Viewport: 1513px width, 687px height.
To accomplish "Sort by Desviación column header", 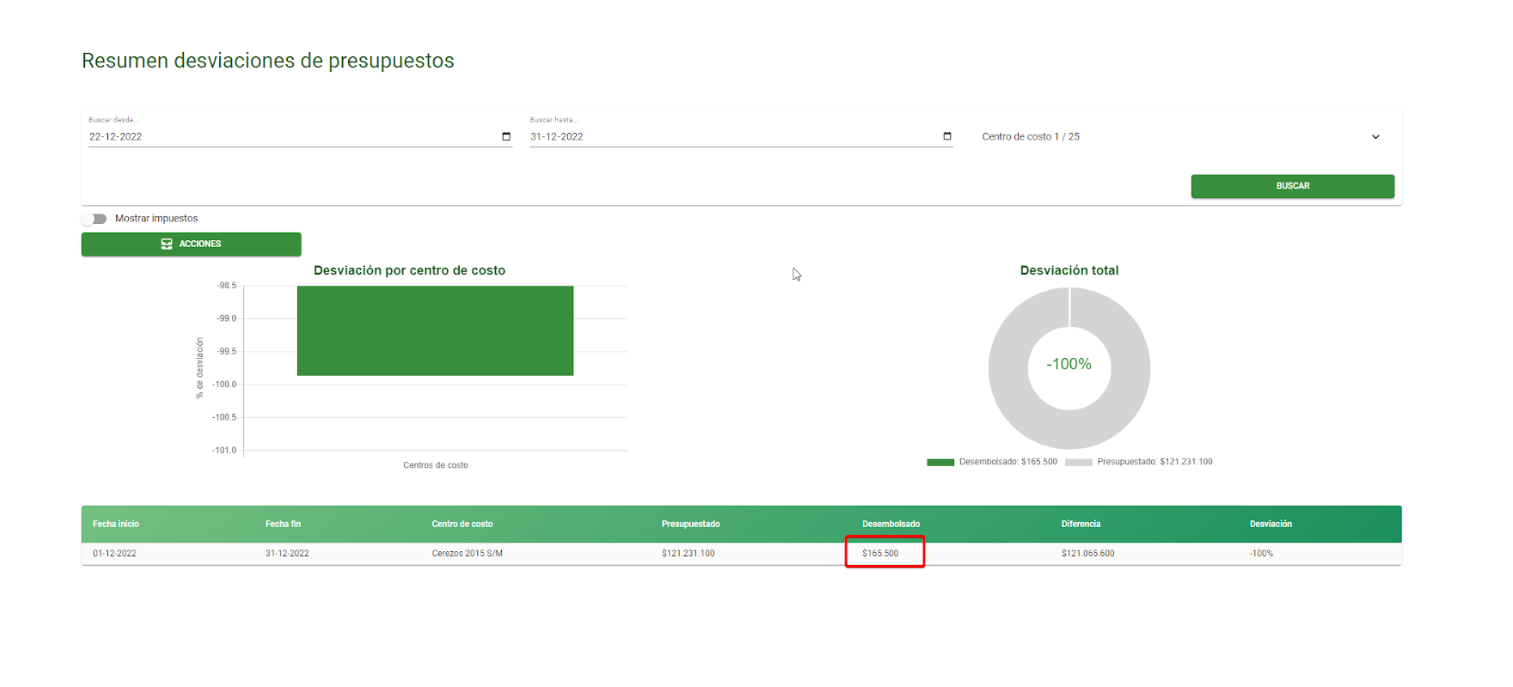I will pos(1270,524).
